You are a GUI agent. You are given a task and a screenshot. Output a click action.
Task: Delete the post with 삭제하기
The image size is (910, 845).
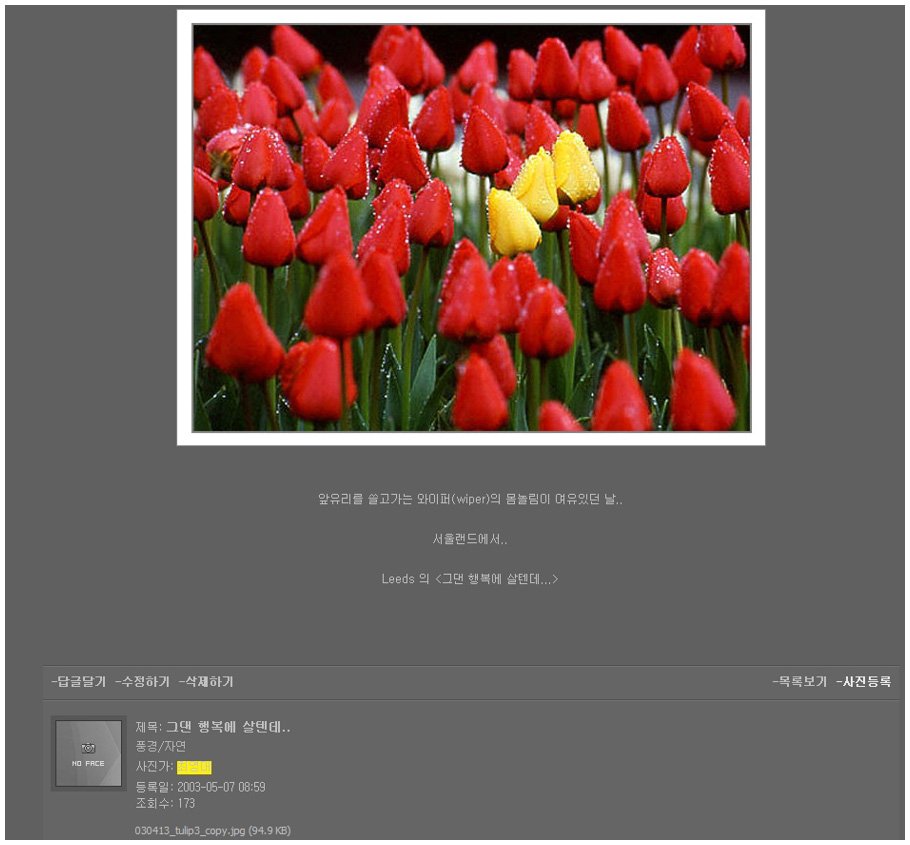coord(206,682)
